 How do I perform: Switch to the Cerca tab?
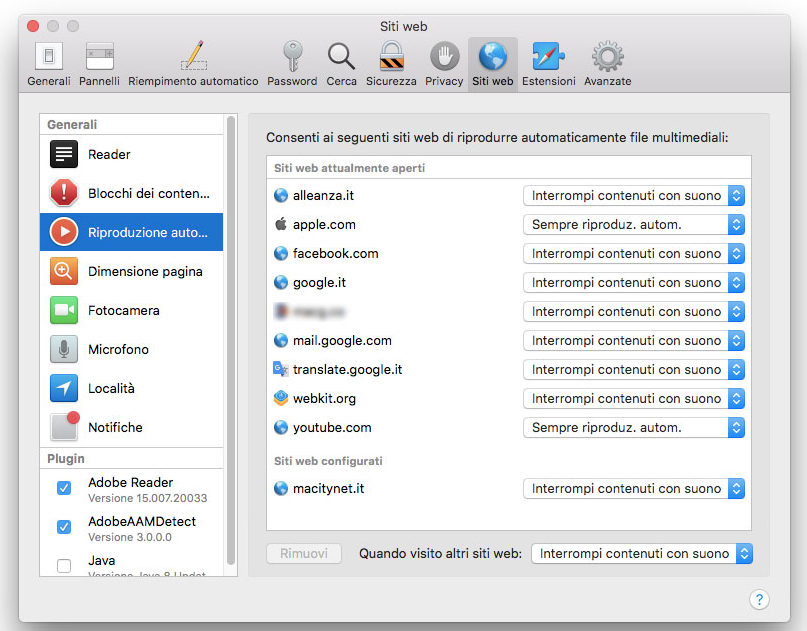click(341, 63)
